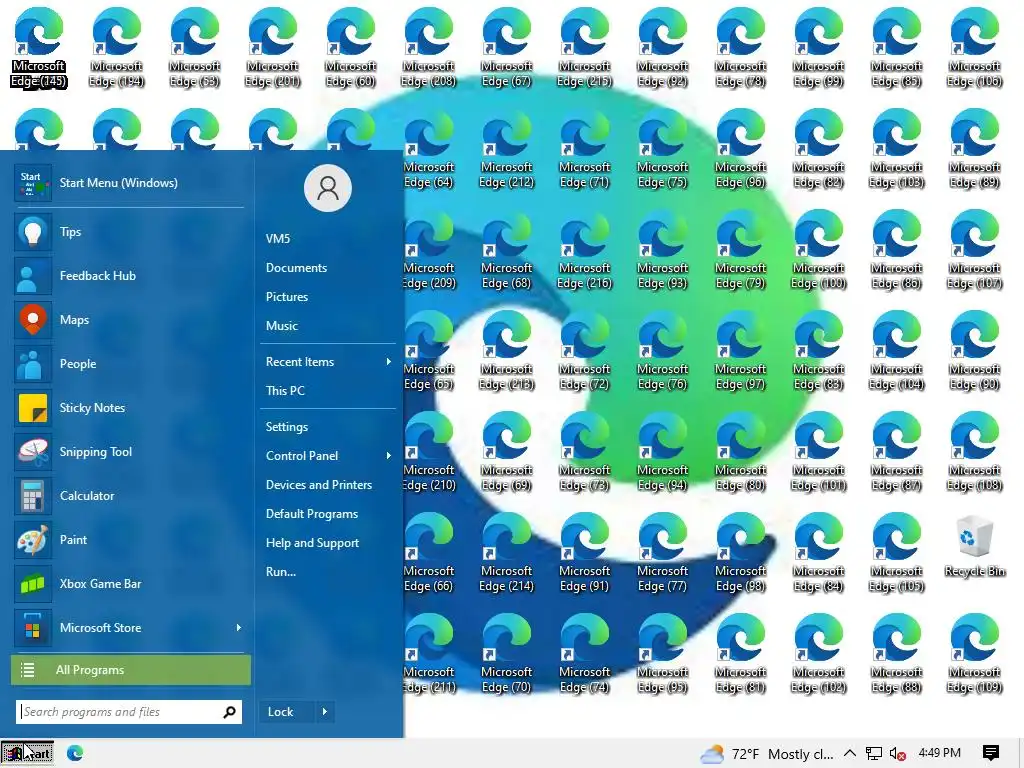Show hidden tray icons chevron

[x=850, y=753]
